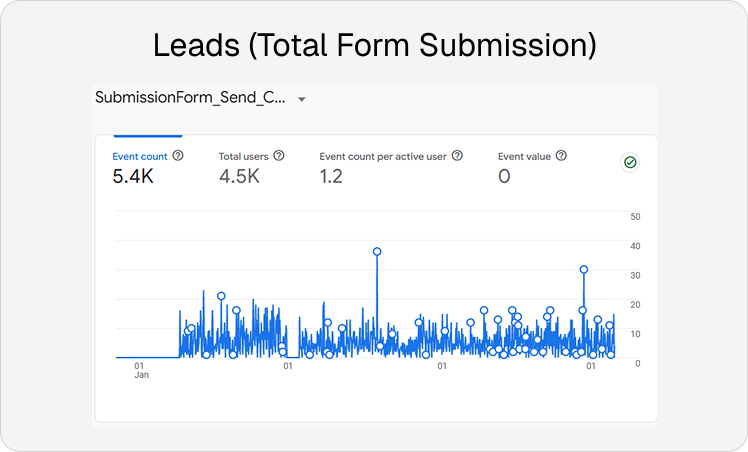
Task: Expand the SubmissionForm_Send_C dropdown arrow
Action: click(x=301, y=99)
